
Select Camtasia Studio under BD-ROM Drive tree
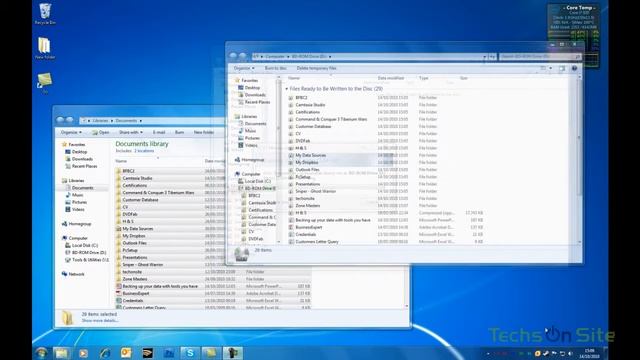pos(259,203)
